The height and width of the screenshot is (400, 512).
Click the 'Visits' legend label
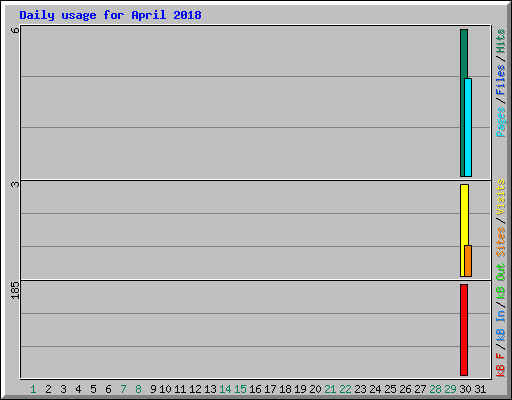(x=501, y=198)
